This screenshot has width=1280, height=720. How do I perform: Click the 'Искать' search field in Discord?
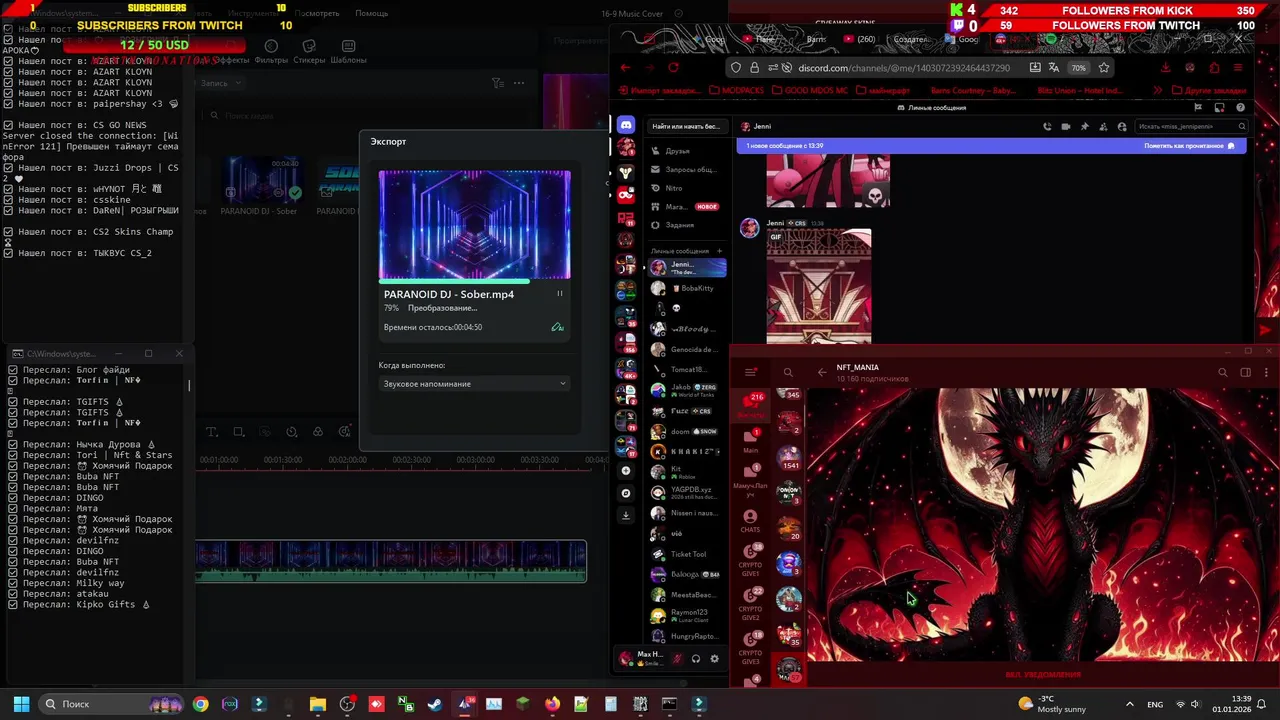tap(1191, 127)
